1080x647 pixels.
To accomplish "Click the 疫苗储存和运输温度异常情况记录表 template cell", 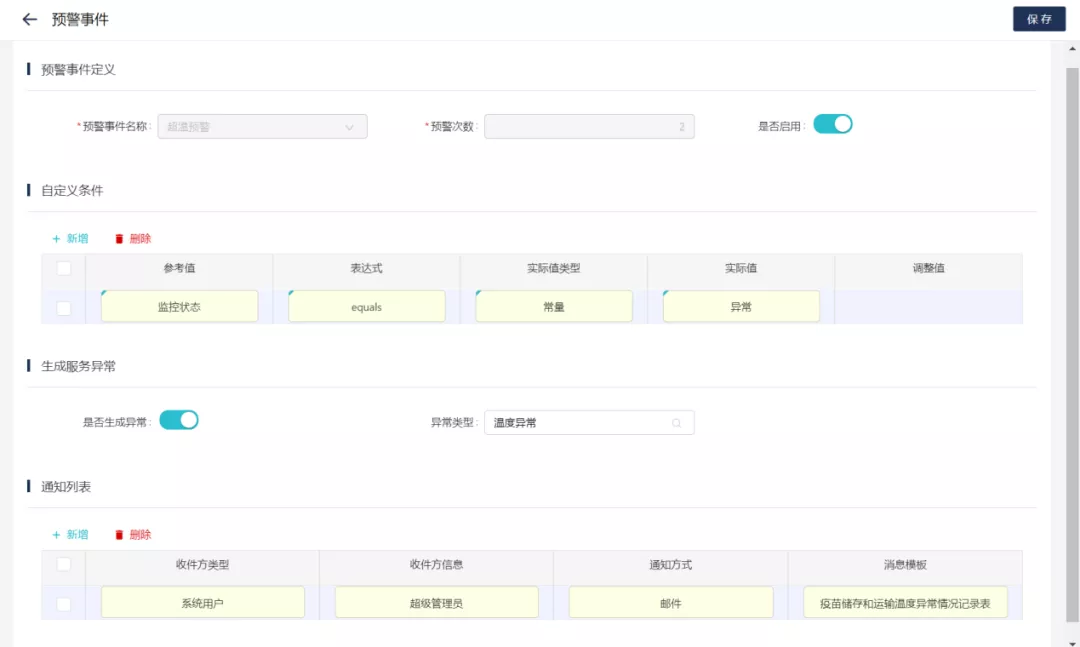I will (x=905, y=603).
